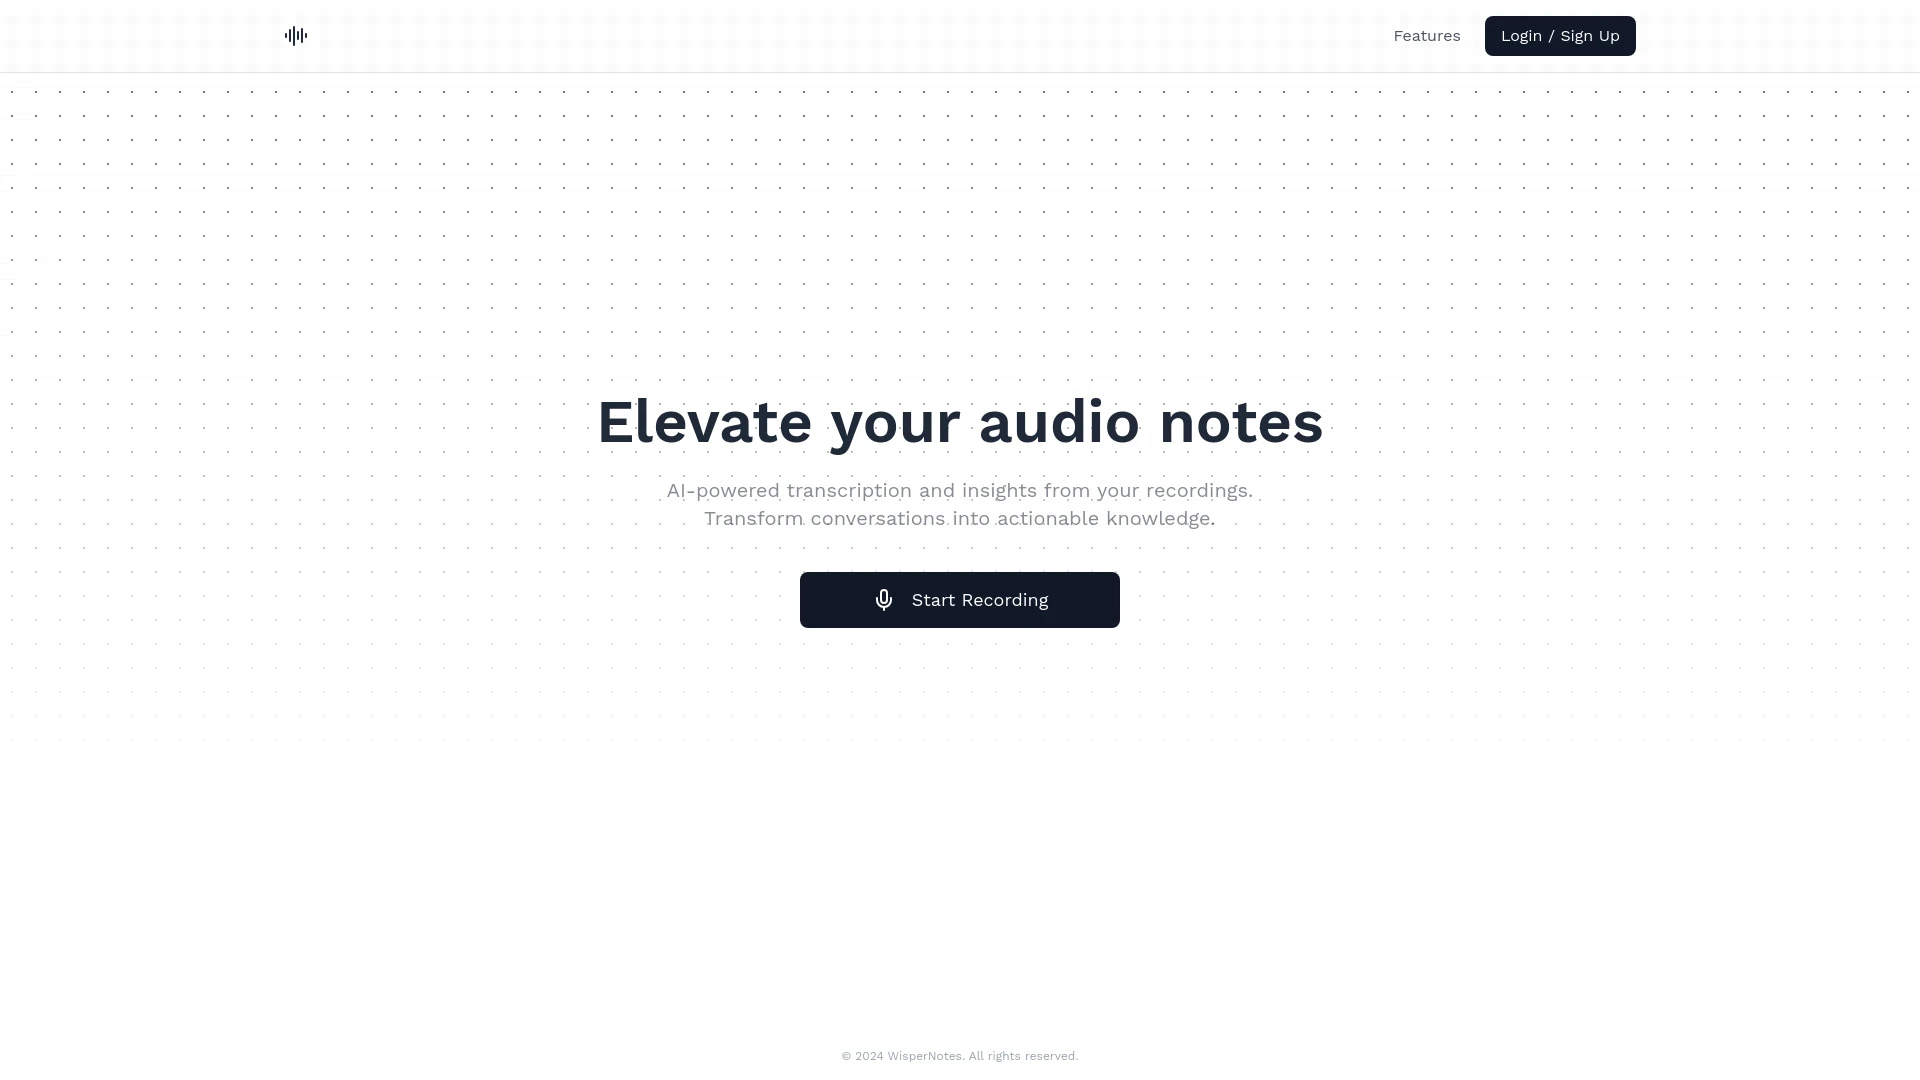Click the Login / Sign Up button icon
Screen dimensions: 1920x1080
(1560, 36)
